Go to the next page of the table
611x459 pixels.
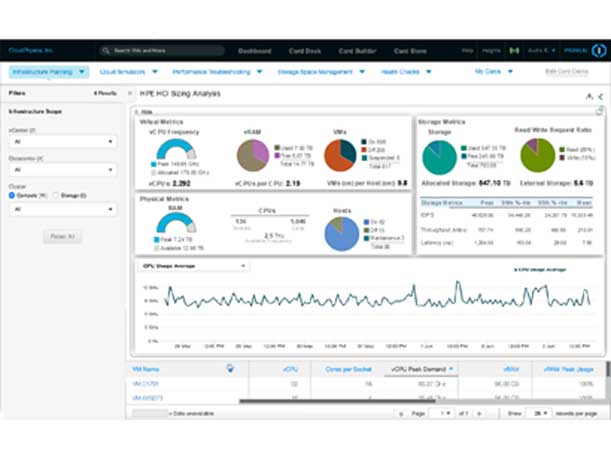(479, 413)
